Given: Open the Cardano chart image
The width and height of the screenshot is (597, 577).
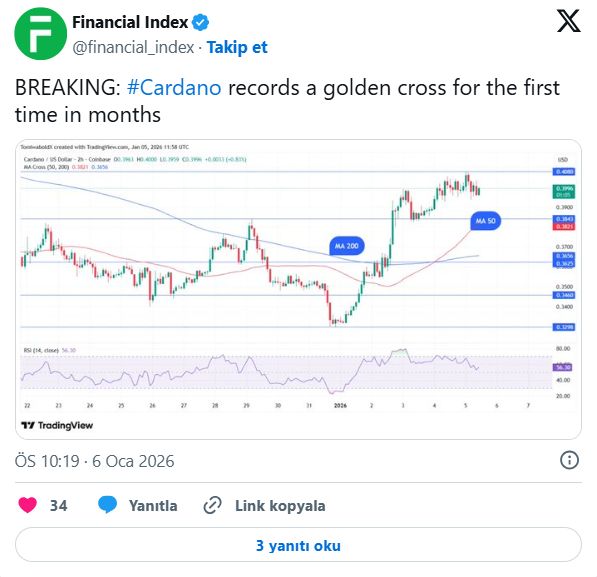Looking at the screenshot, I should click(298, 289).
